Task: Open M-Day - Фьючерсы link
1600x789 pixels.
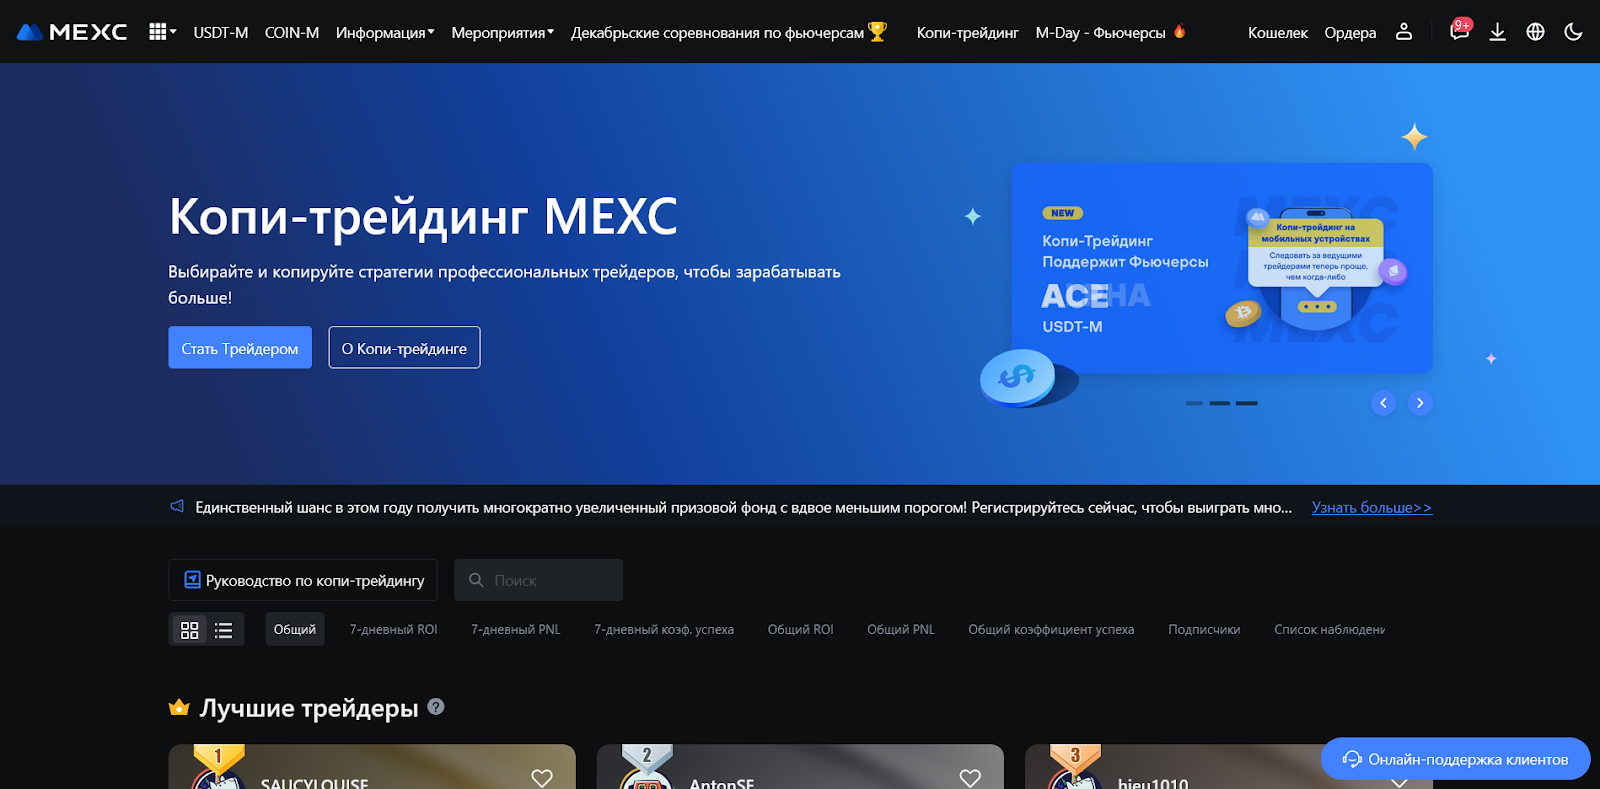Action: click(1111, 33)
